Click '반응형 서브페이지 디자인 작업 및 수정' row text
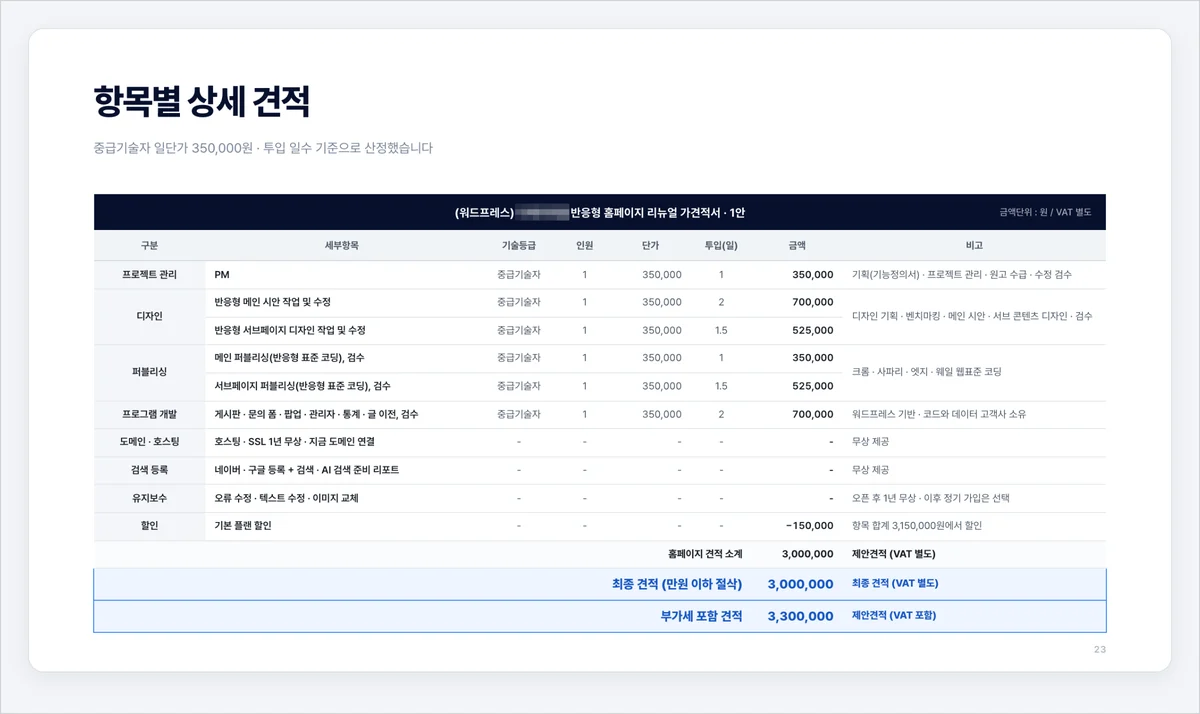This screenshot has width=1200, height=714. point(290,330)
